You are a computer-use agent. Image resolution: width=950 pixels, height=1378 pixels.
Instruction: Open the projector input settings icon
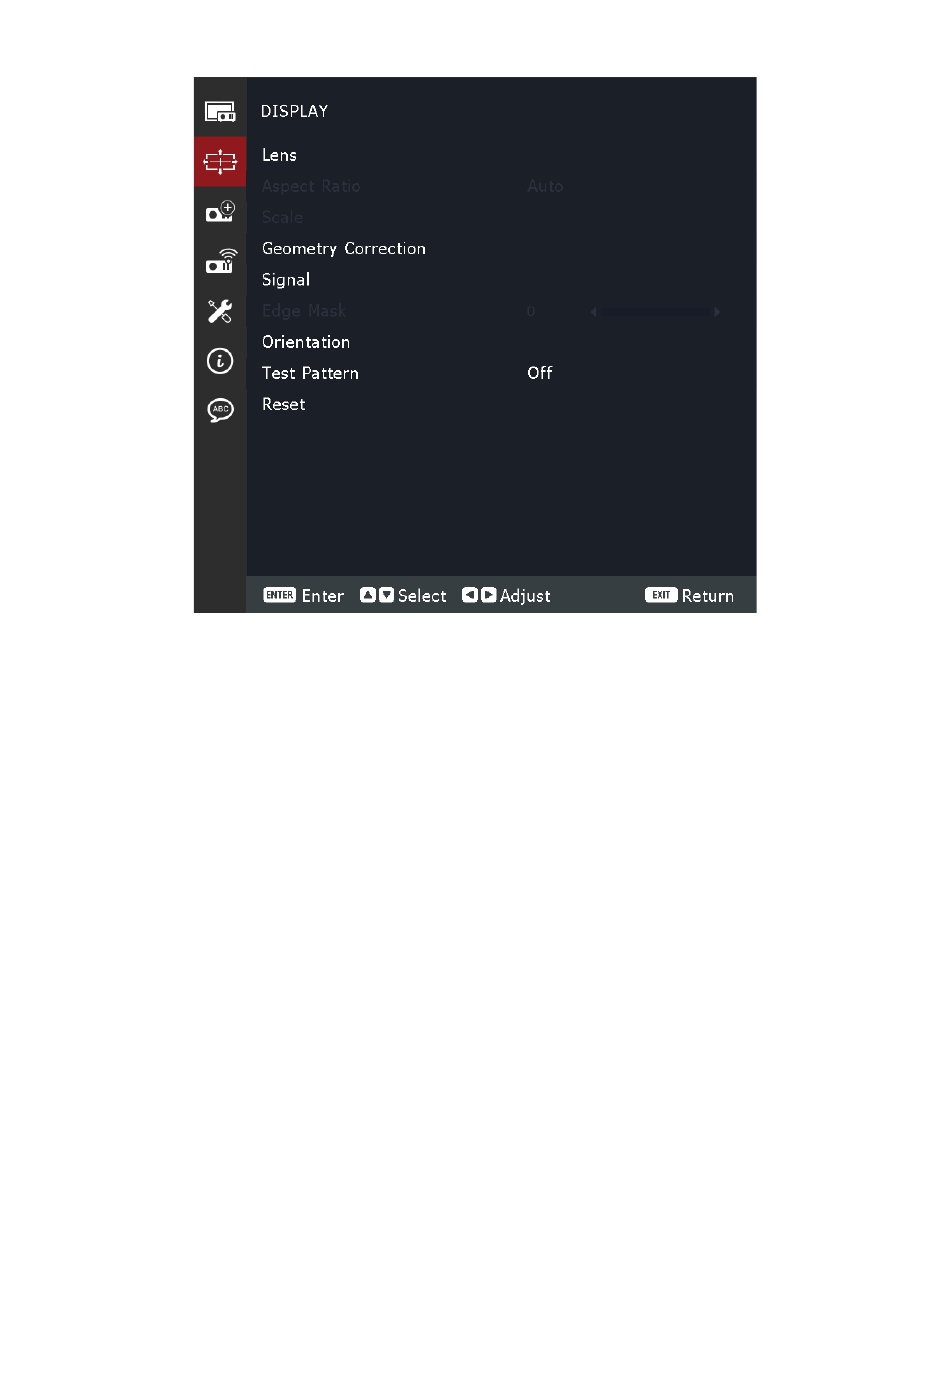220,212
